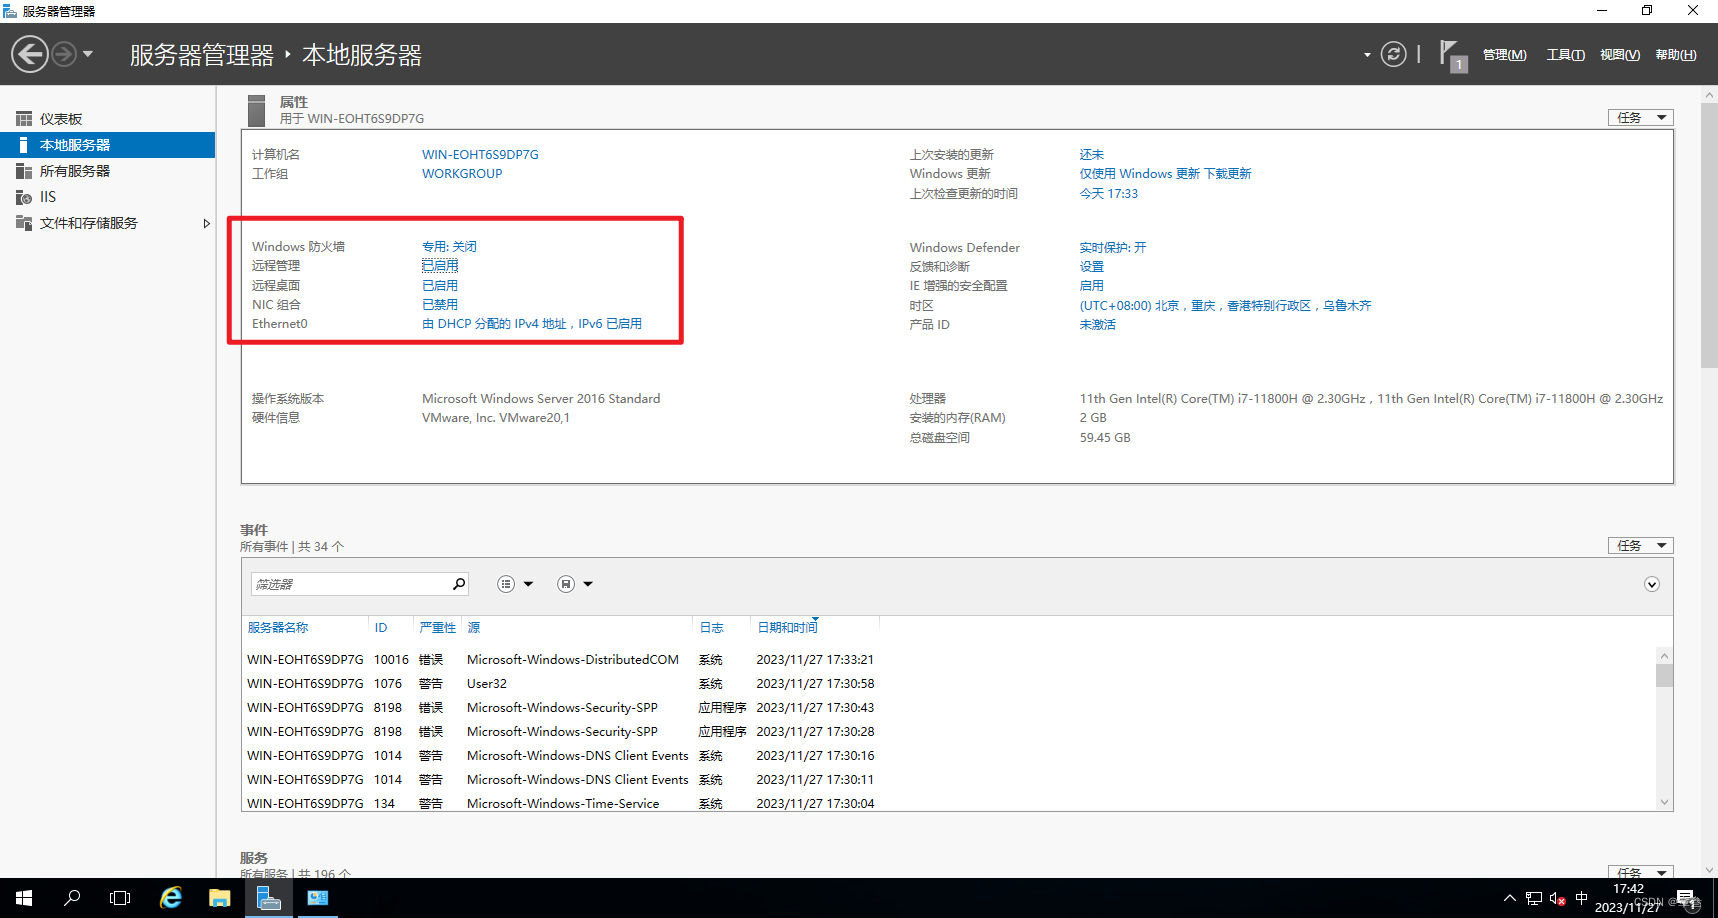This screenshot has height=918, width=1718.
Task: Open the Windows Start button
Action: [x=24, y=898]
